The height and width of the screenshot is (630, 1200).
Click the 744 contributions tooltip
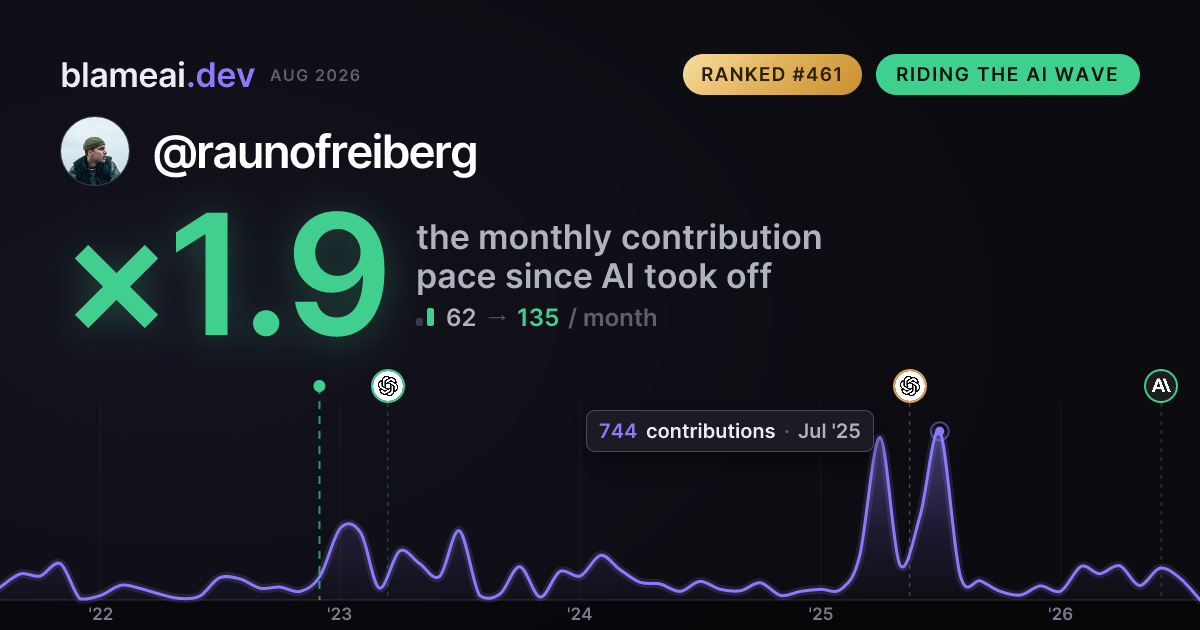click(x=730, y=431)
